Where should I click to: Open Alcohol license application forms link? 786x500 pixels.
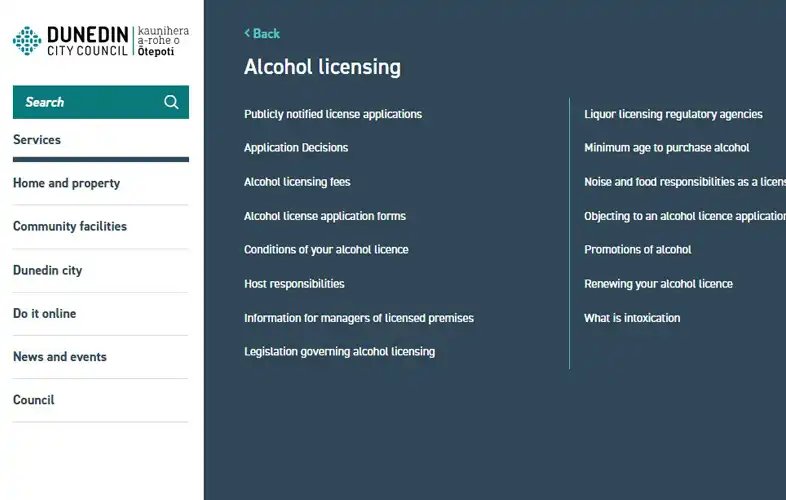click(325, 216)
